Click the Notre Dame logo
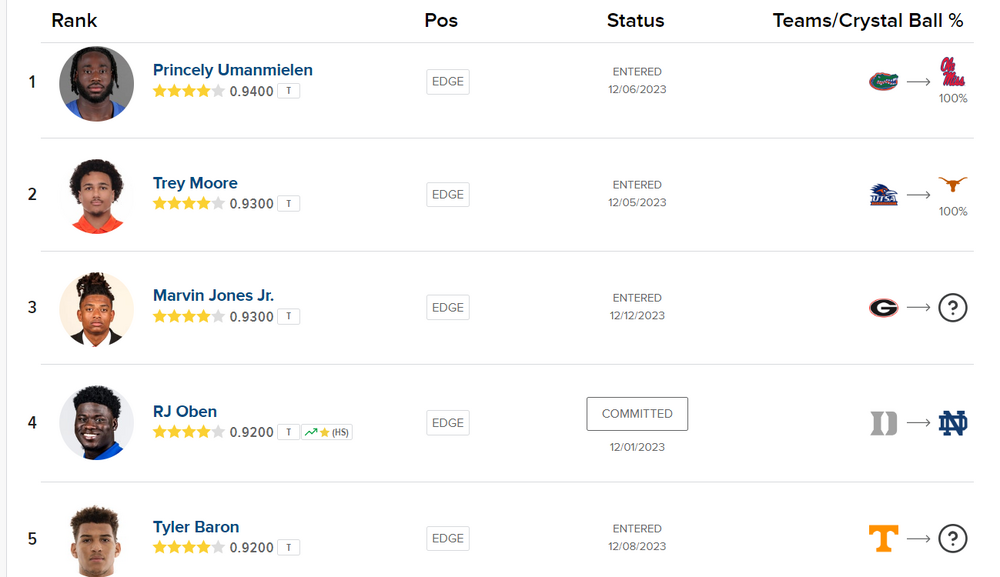The width and height of the screenshot is (1000, 577). pyautogui.click(x=952, y=423)
